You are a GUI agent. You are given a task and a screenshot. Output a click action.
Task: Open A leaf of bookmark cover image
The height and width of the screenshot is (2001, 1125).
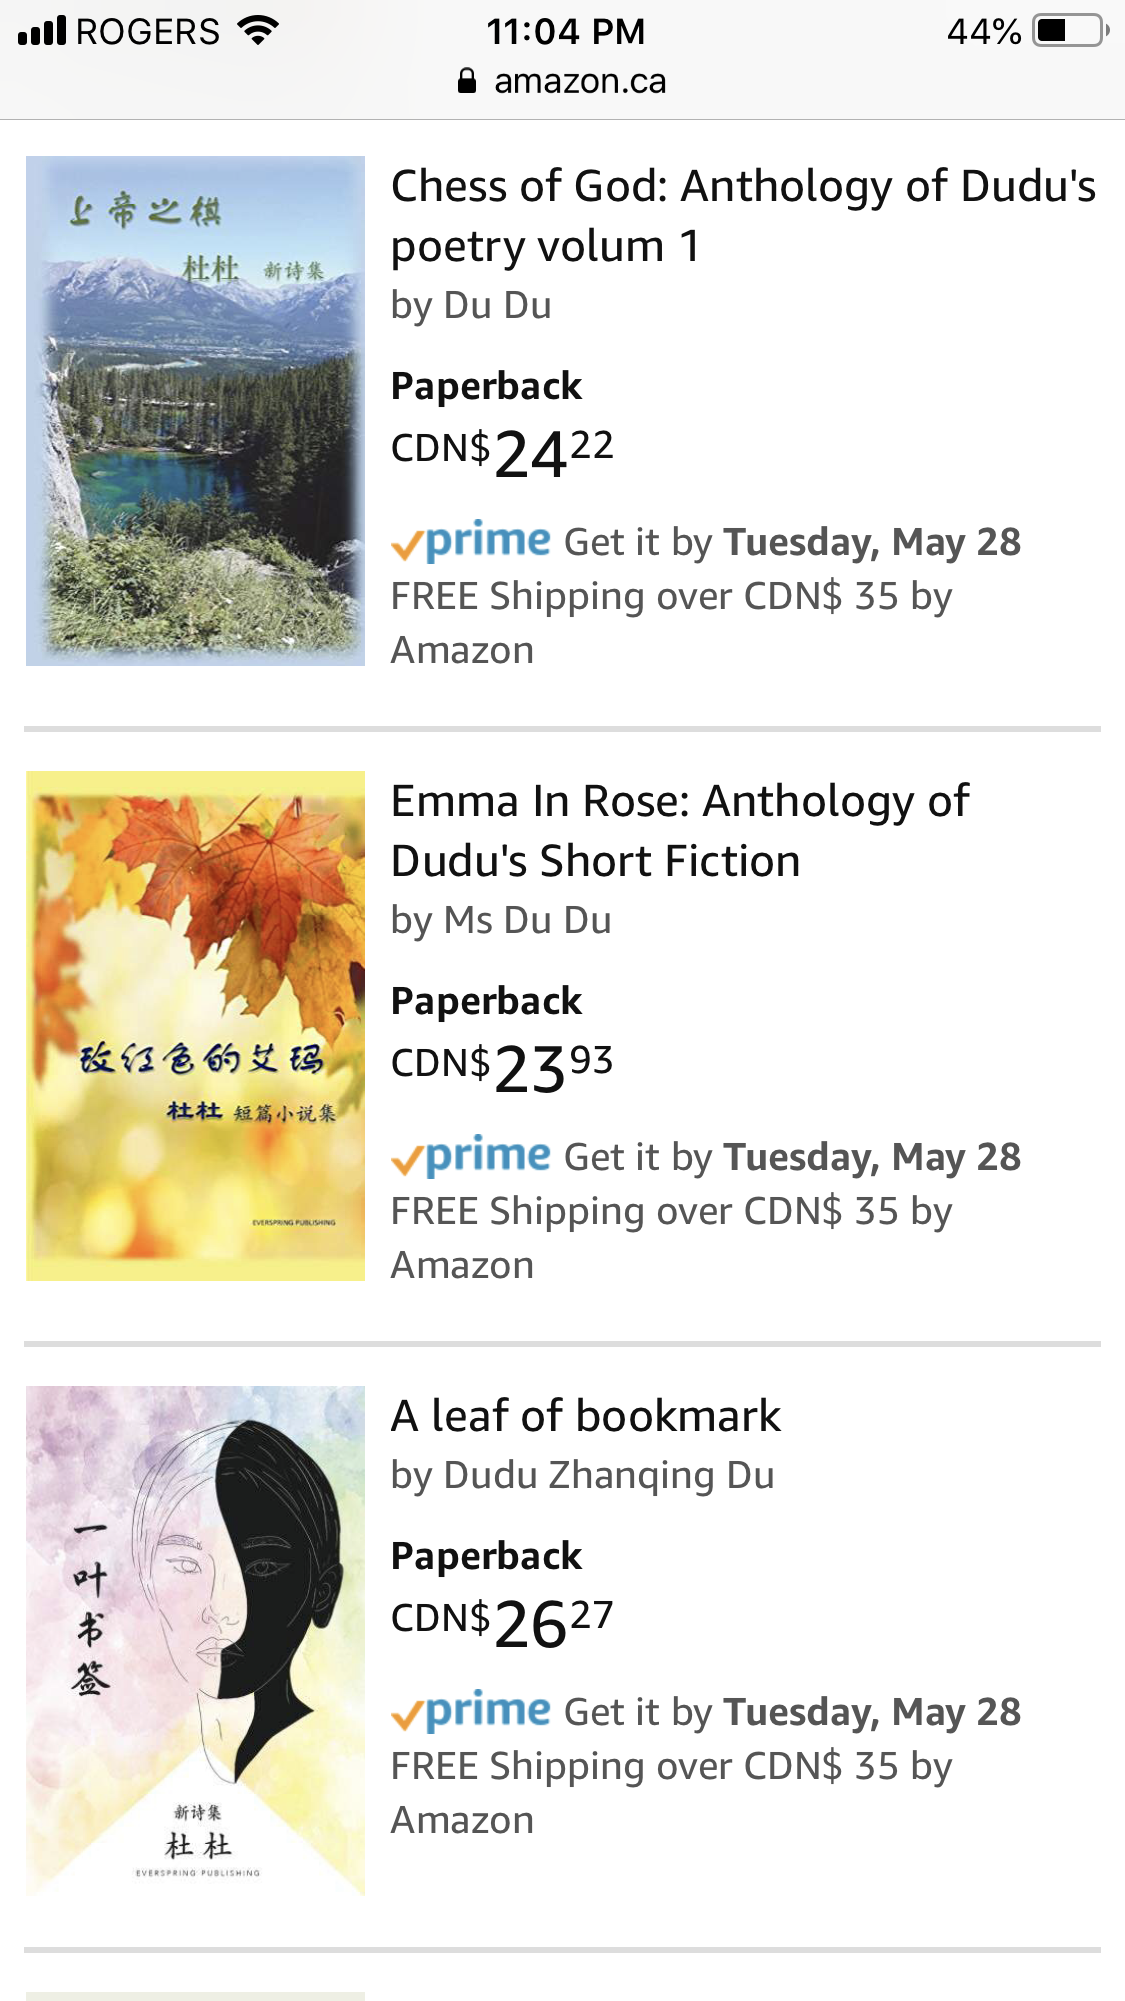[195, 1640]
